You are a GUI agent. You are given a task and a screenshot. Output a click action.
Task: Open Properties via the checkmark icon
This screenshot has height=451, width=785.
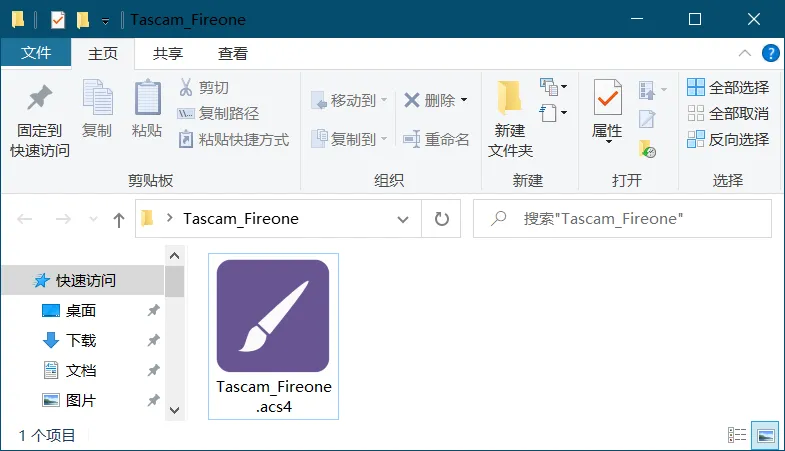click(607, 100)
